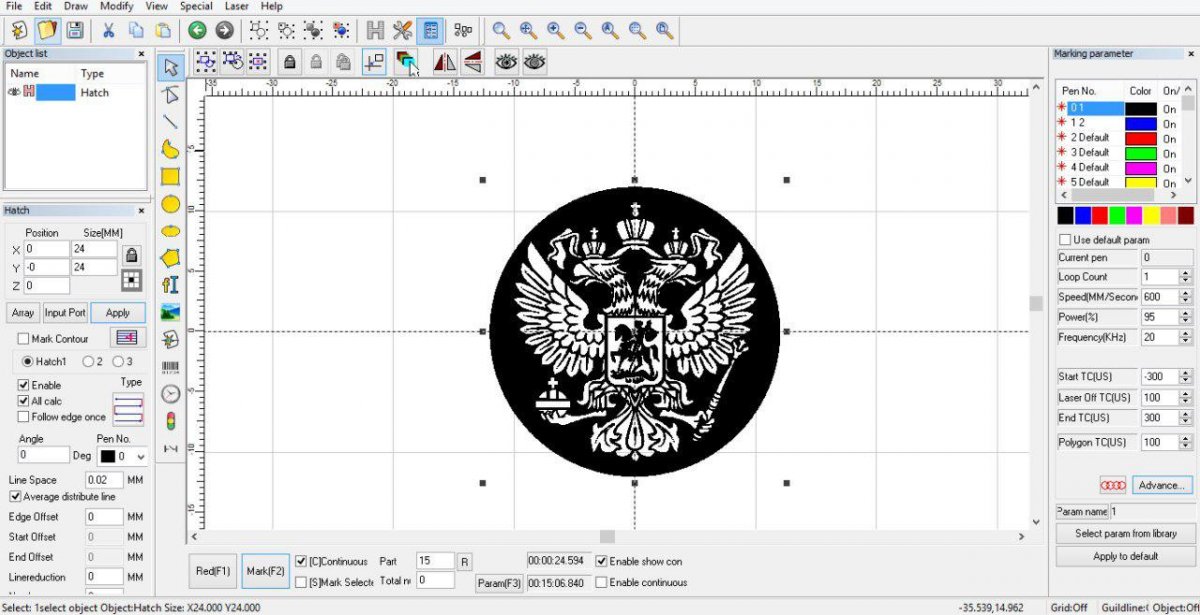Toggle Average distribute line checkbox
Image resolution: width=1200 pixels, height=615 pixels.
(x=15, y=496)
